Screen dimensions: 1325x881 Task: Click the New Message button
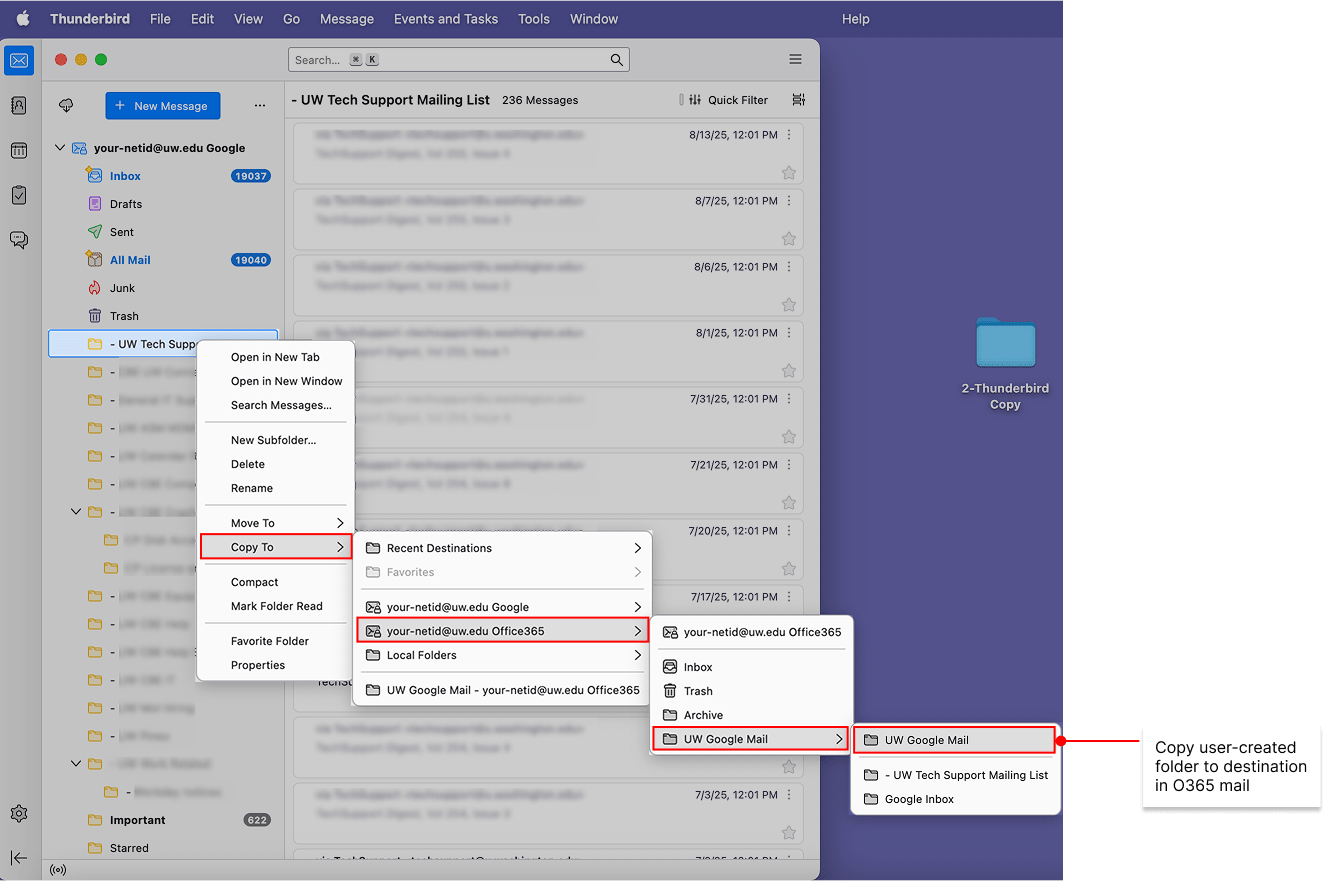click(x=162, y=105)
